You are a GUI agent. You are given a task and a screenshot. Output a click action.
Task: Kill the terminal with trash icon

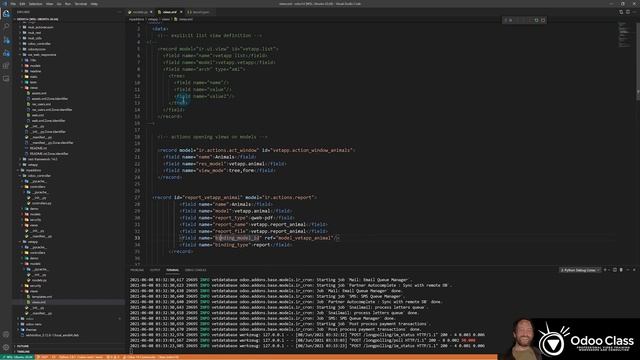click(x=621, y=270)
